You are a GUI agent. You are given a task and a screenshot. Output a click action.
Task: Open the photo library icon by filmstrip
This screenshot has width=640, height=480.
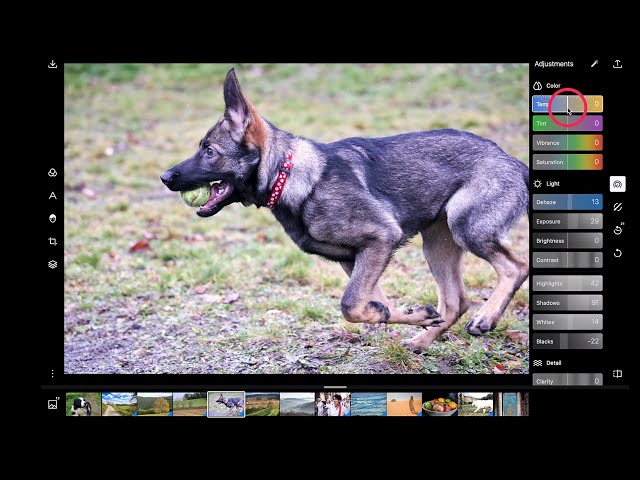53,404
